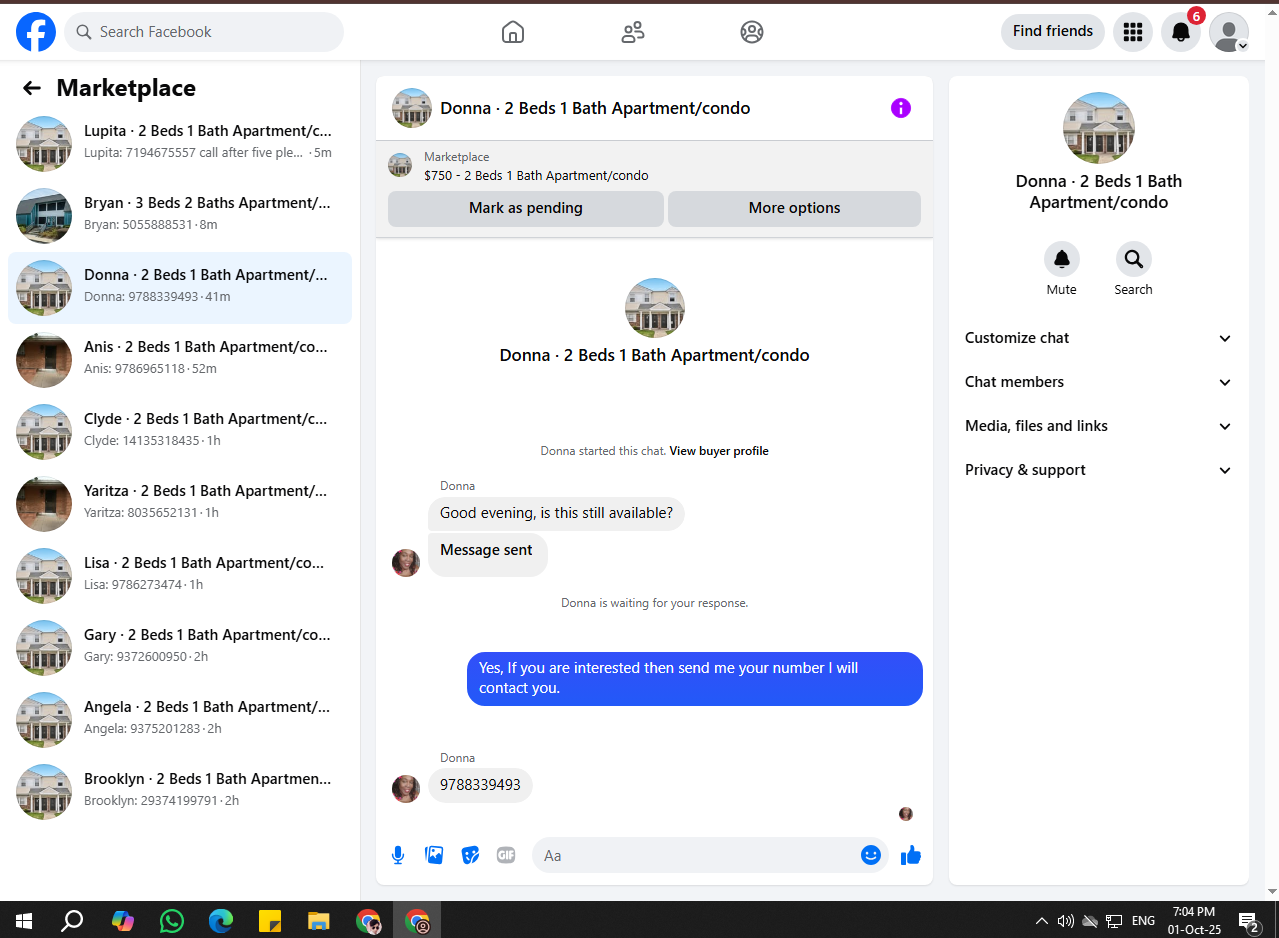Open the Friends tab icon

coord(633,32)
